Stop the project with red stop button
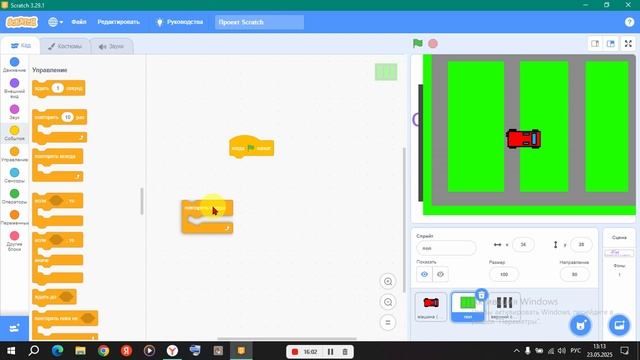640x360 pixels. pyautogui.click(x=433, y=43)
